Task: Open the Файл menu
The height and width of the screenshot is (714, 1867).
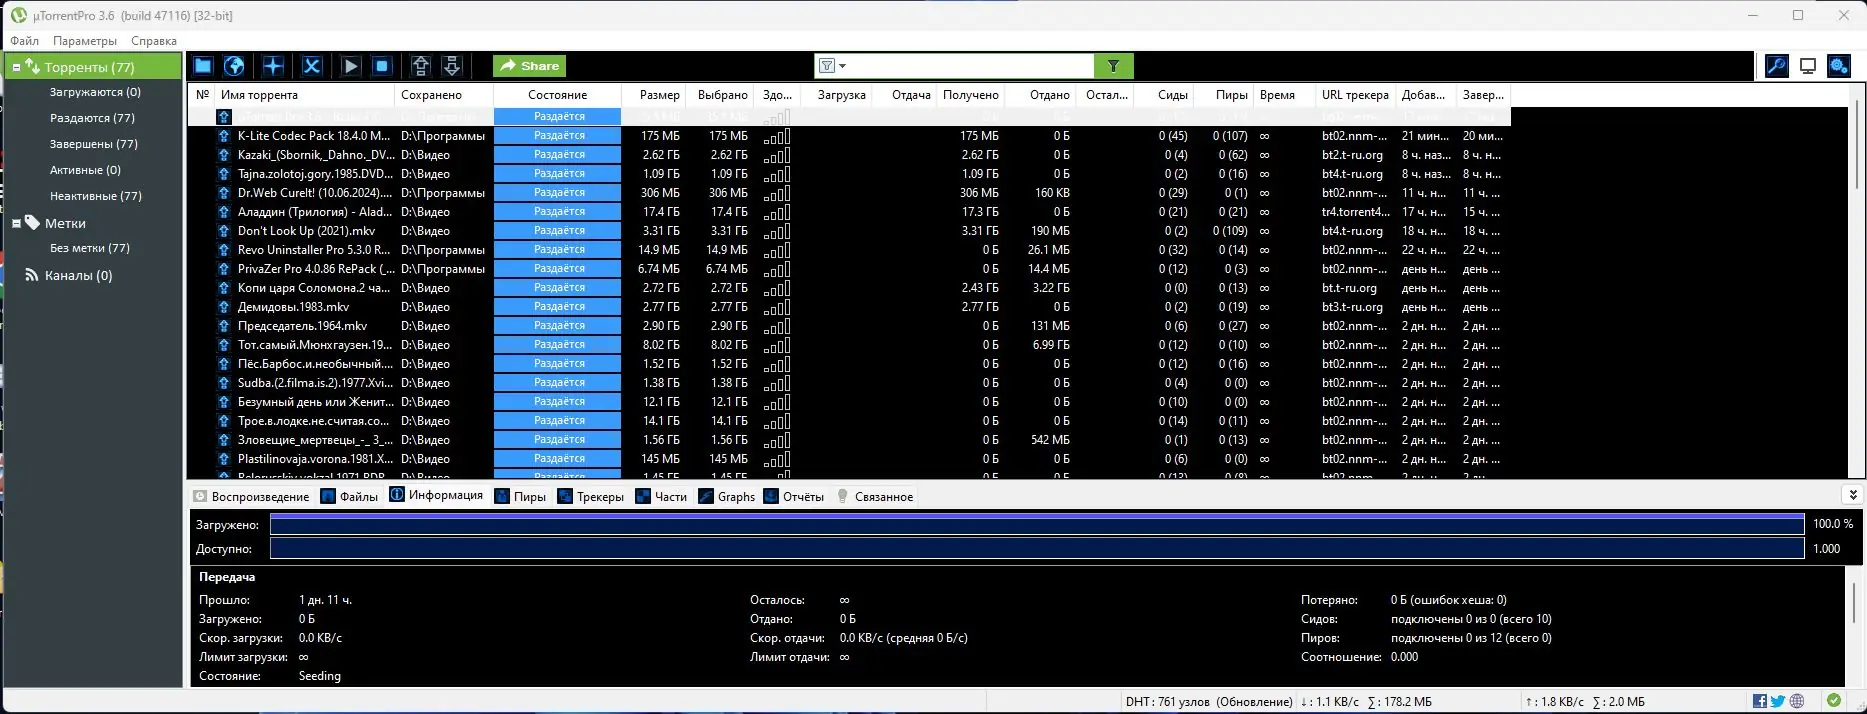Action: [x=25, y=41]
